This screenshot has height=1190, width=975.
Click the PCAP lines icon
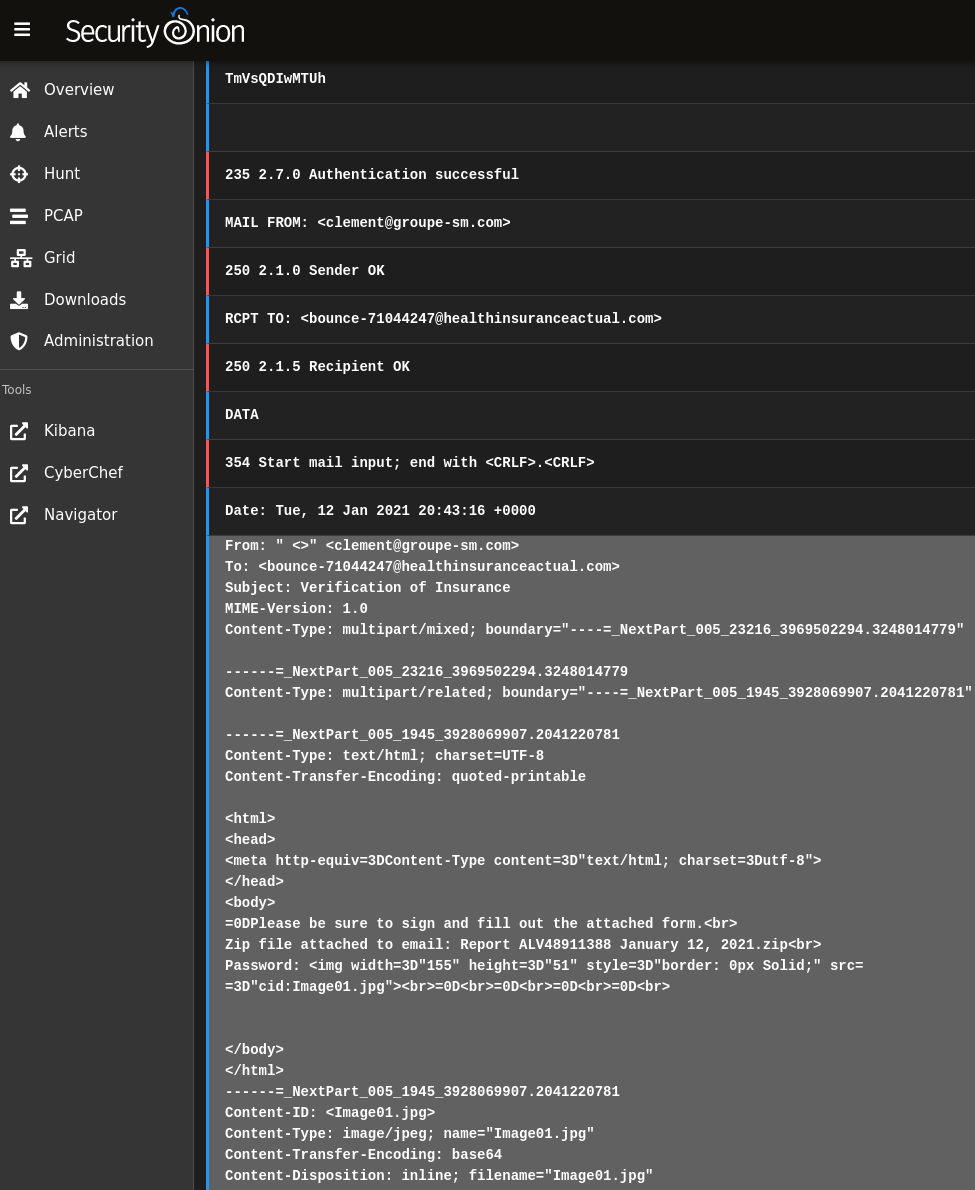tap(19, 216)
